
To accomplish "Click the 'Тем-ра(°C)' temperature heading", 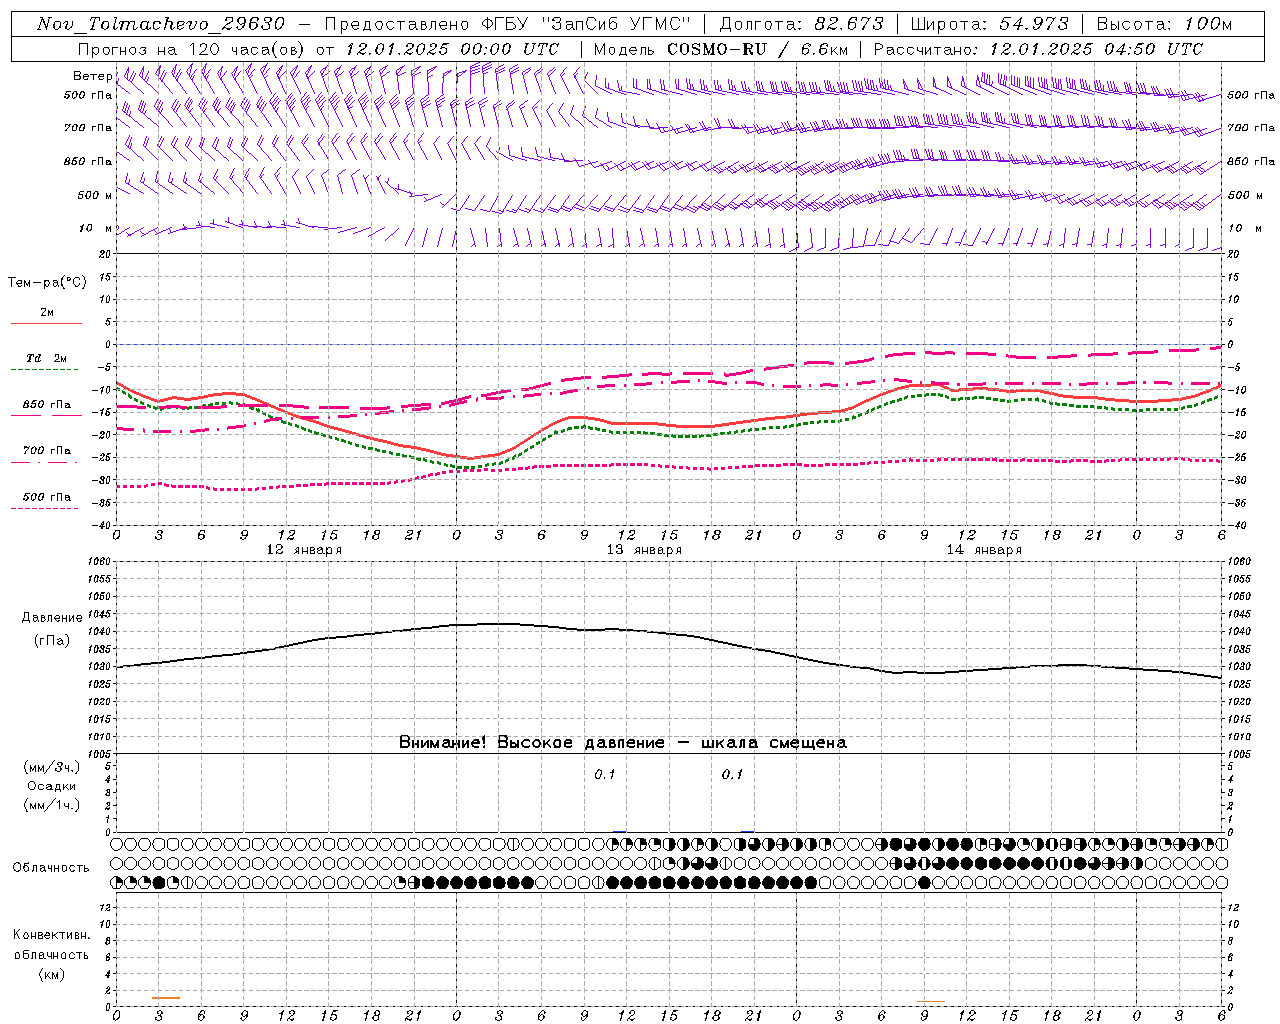I will [x=47, y=283].
